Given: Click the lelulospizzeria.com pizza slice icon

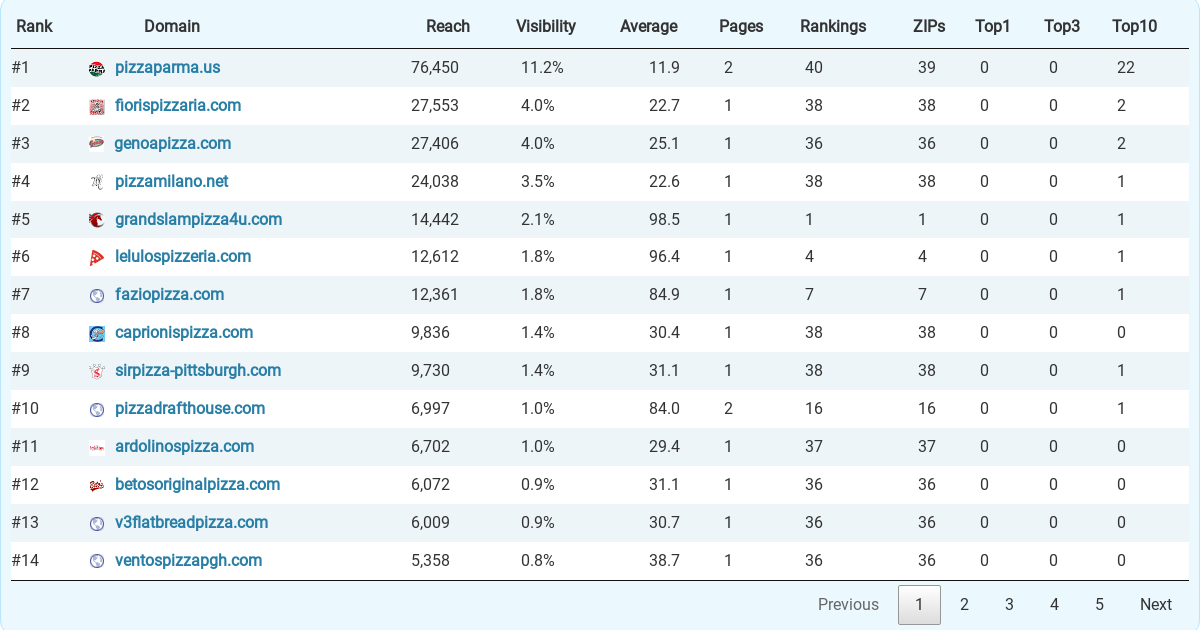Looking at the screenshot, I should click(x=97, y=258).
